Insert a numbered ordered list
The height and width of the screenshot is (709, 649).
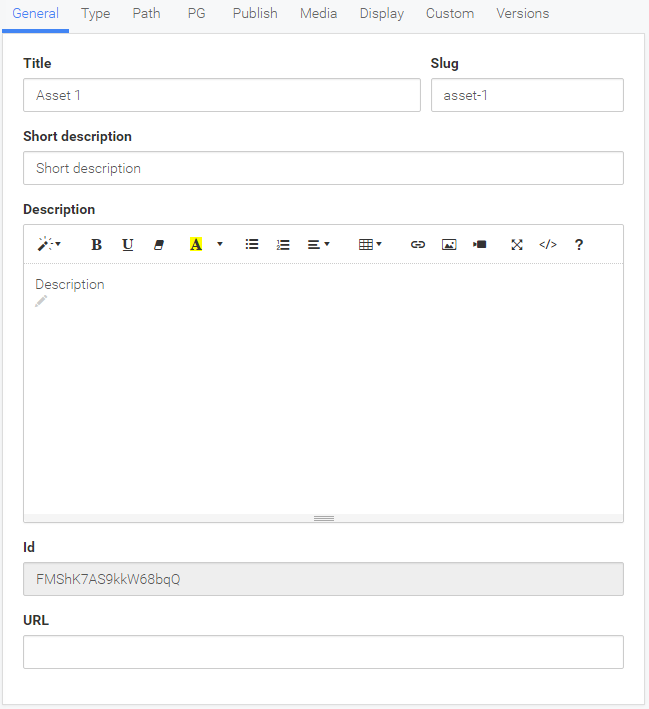pyautogui.click(x=283, y=245)
